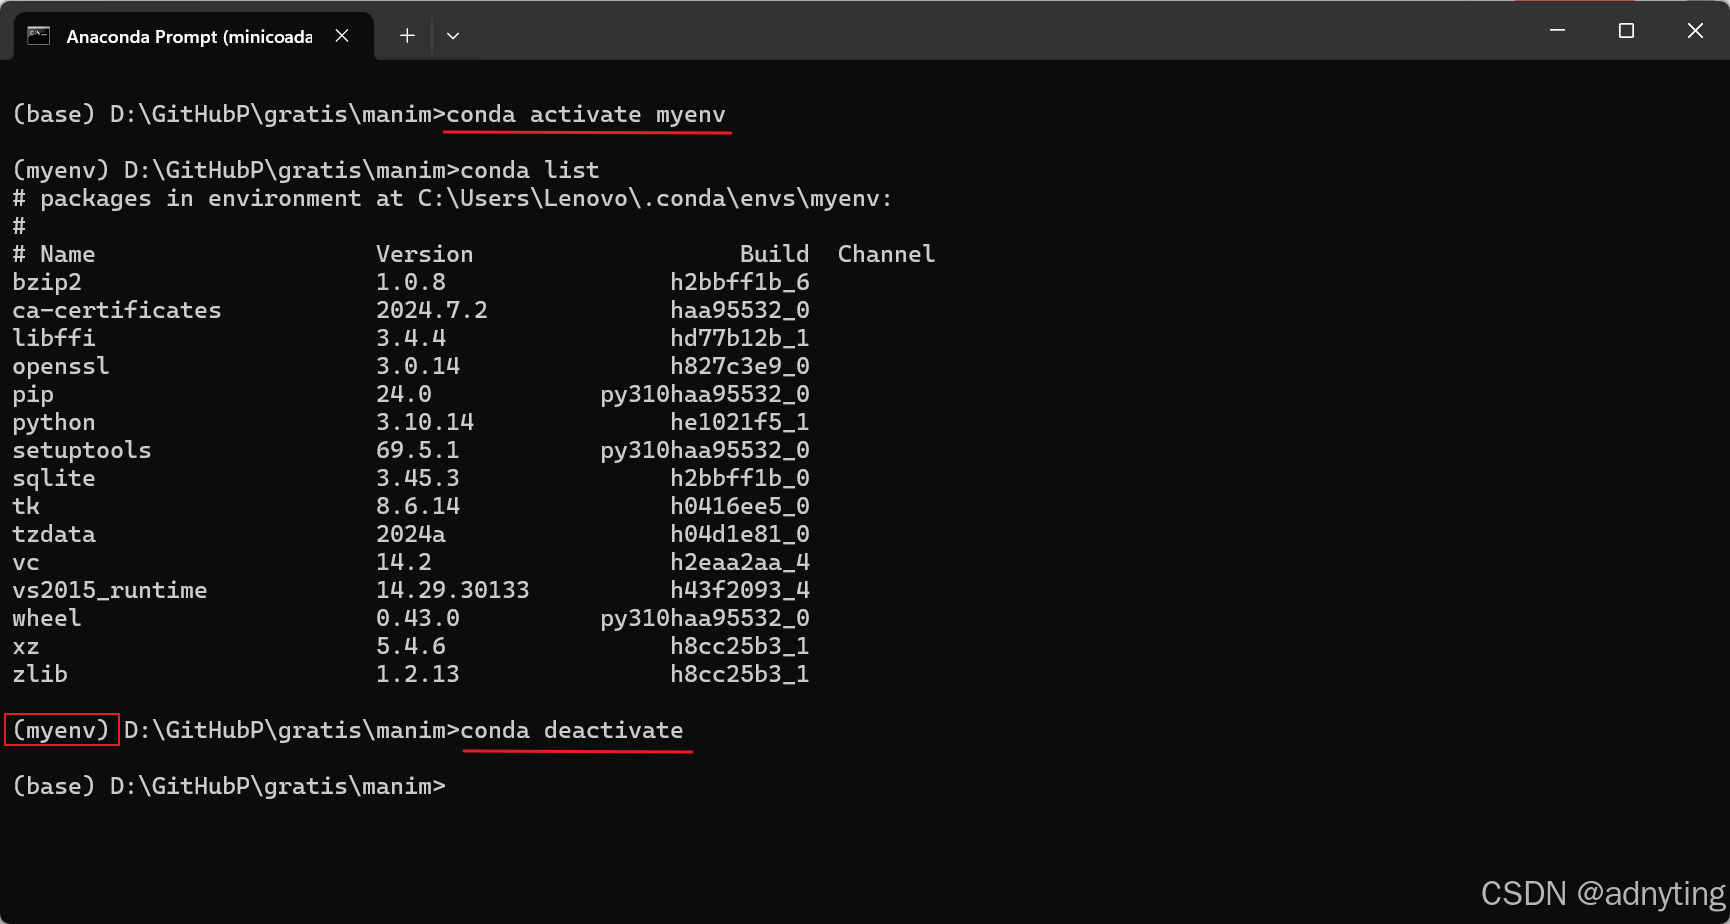Click the 'conda deactivate' command text
The height and width of the screenshot is (924, 1730).
572,730
